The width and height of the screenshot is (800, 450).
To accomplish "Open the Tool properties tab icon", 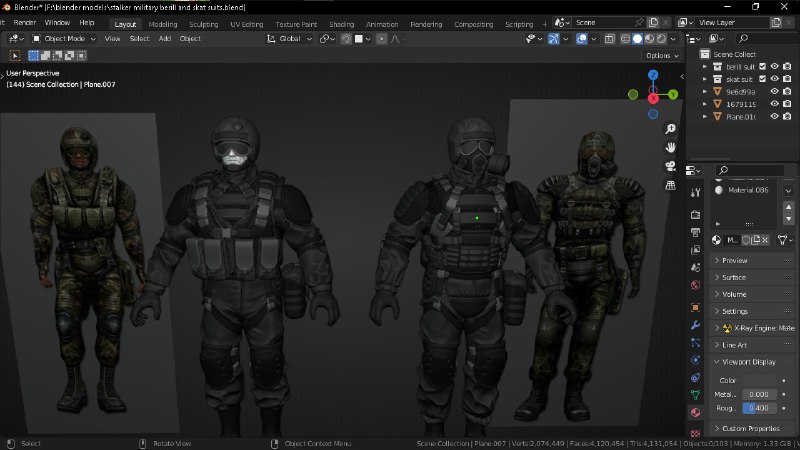I will pos(695,192).
